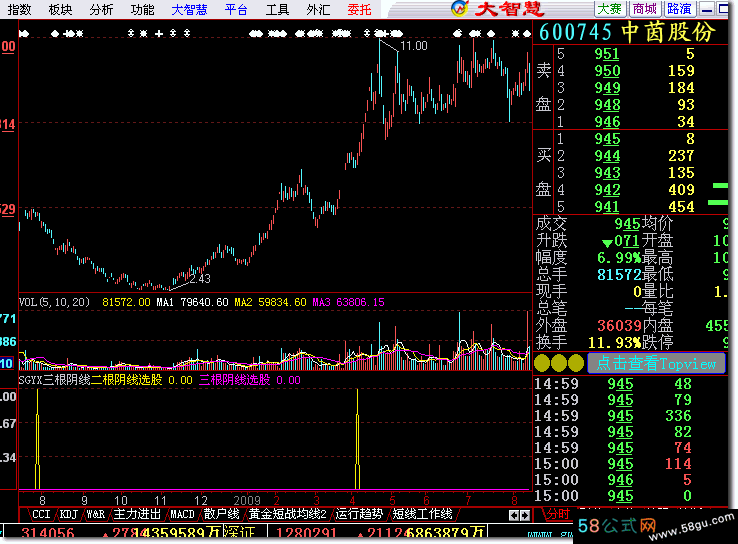Click the 幅度 value 6.99%

(x=619, y=257)
